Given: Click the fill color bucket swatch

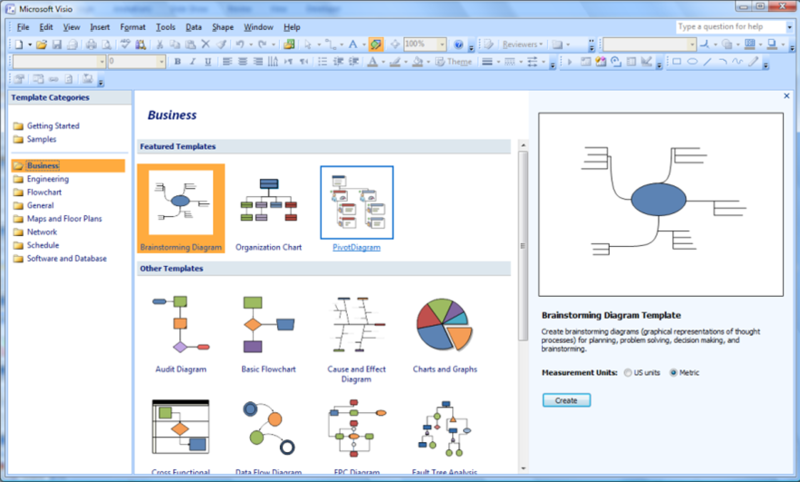Looking at the screenshot, I should [417, 62].
